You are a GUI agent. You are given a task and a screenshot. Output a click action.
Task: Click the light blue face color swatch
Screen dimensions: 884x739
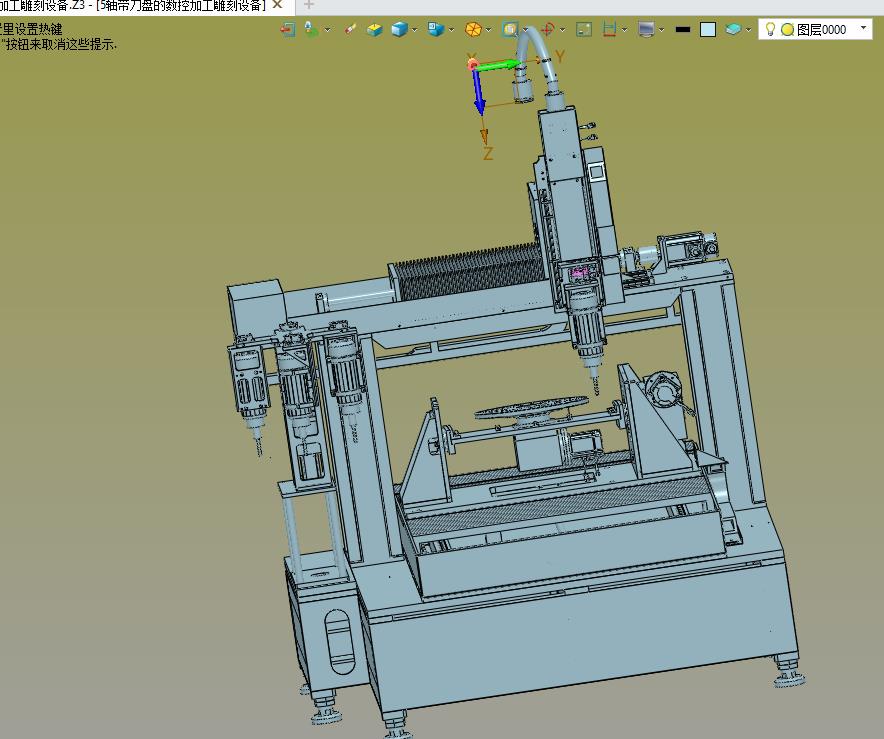708,29
